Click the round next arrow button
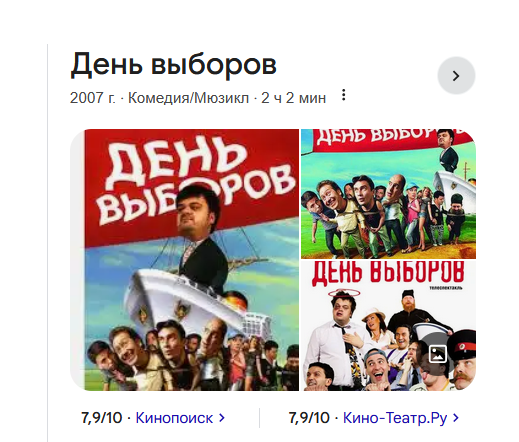The width and height of the screenshot is (519, 442). tap(456, 76)
